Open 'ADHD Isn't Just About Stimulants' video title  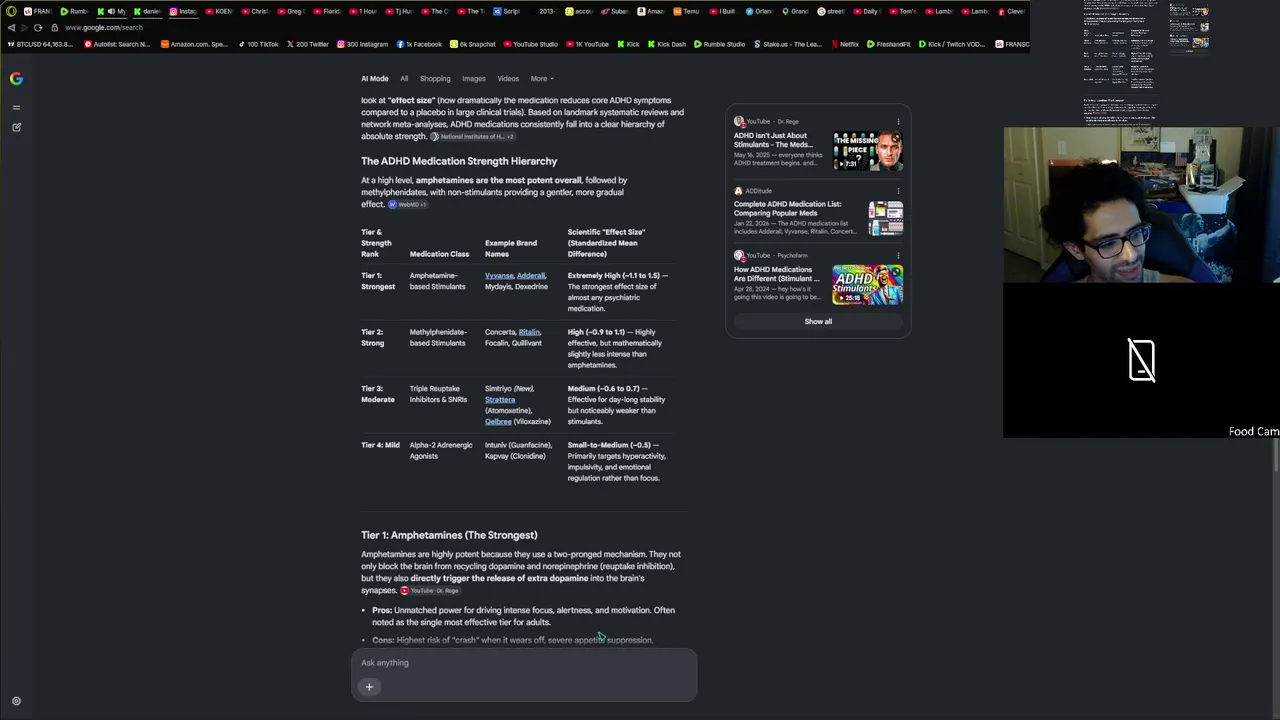tap(773, 140)
